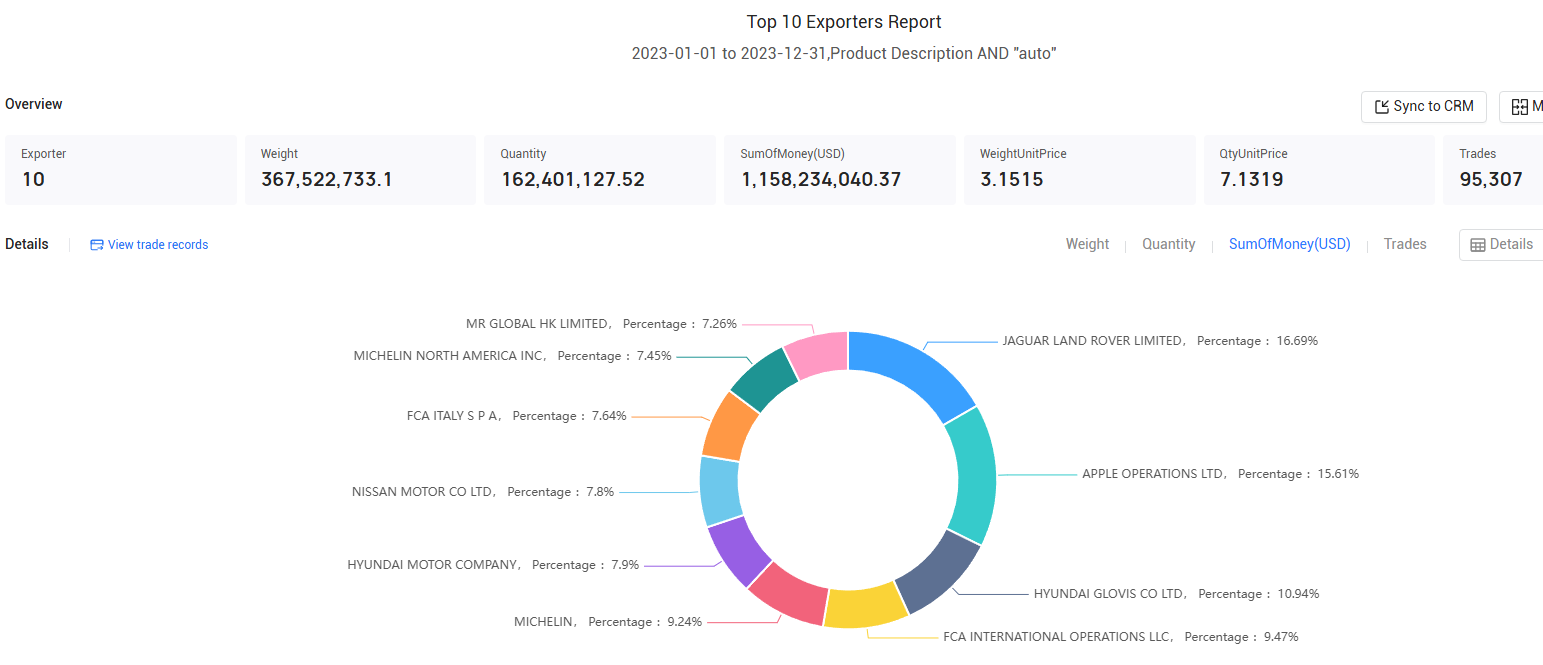Click the Sync to CRM icon
1543x665 pixels.
(1381, 107)
